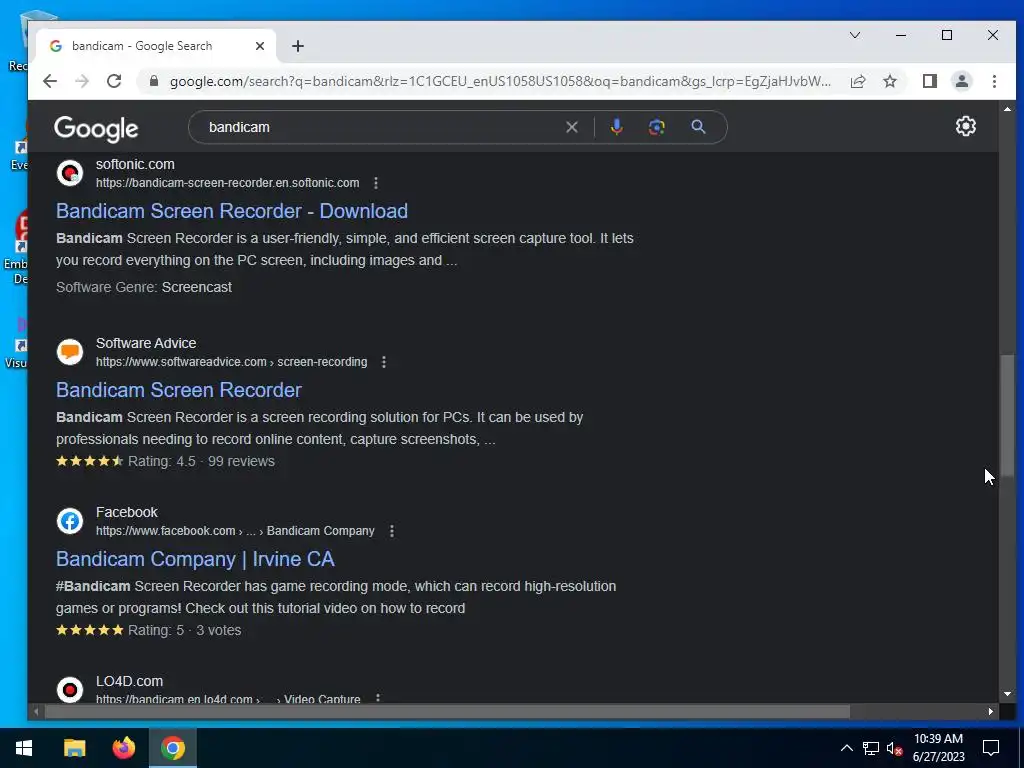Open Chrome side panel

coord(929,81)
